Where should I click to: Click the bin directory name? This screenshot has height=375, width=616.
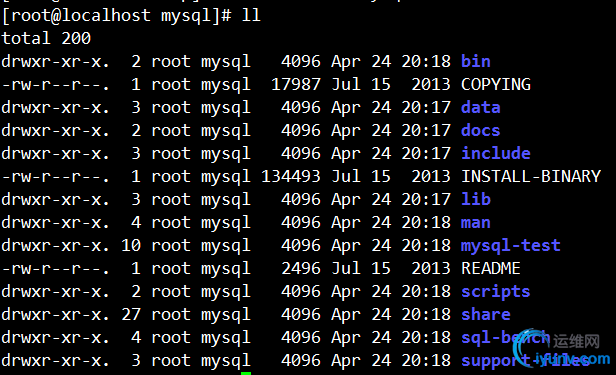[475, 61]
